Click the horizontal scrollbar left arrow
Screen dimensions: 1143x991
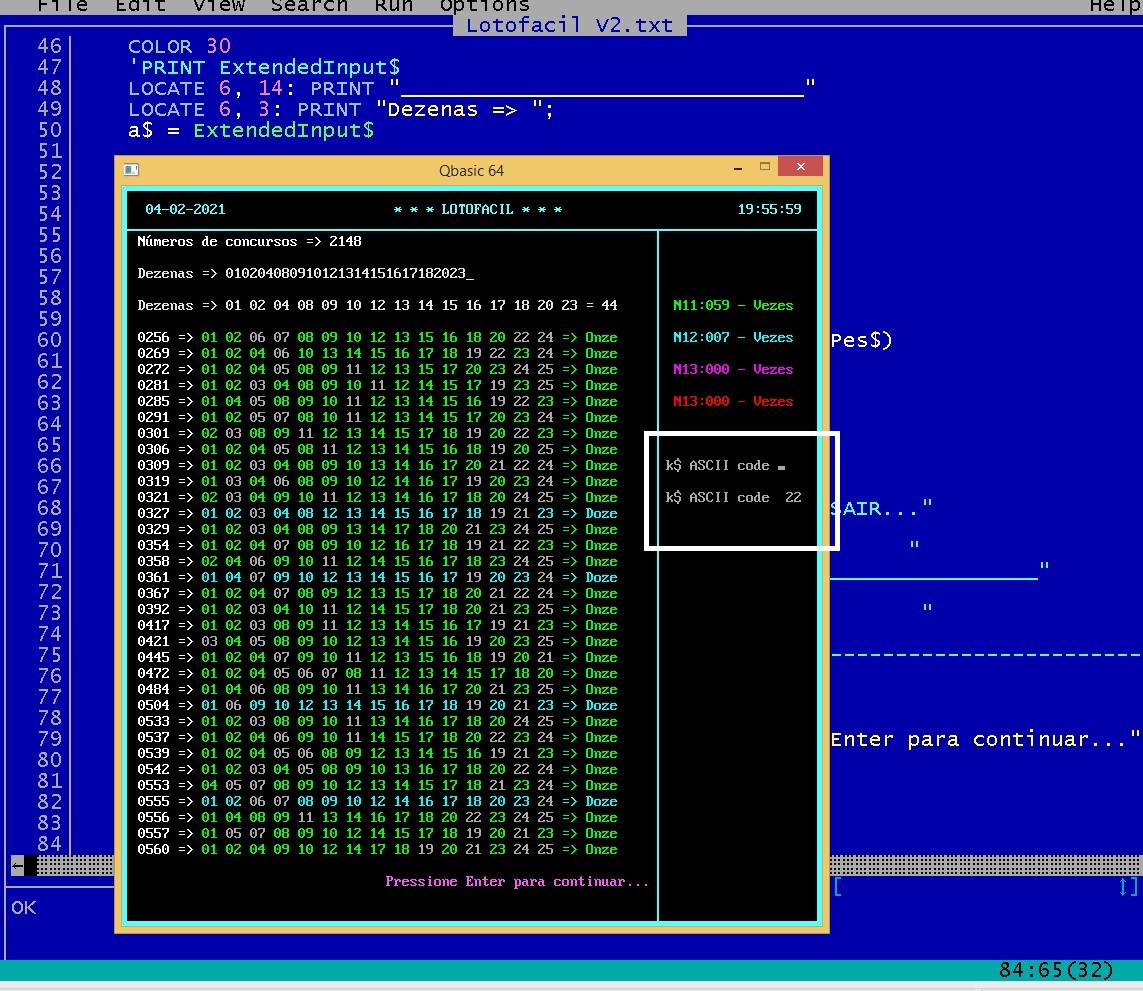(17, 865)
